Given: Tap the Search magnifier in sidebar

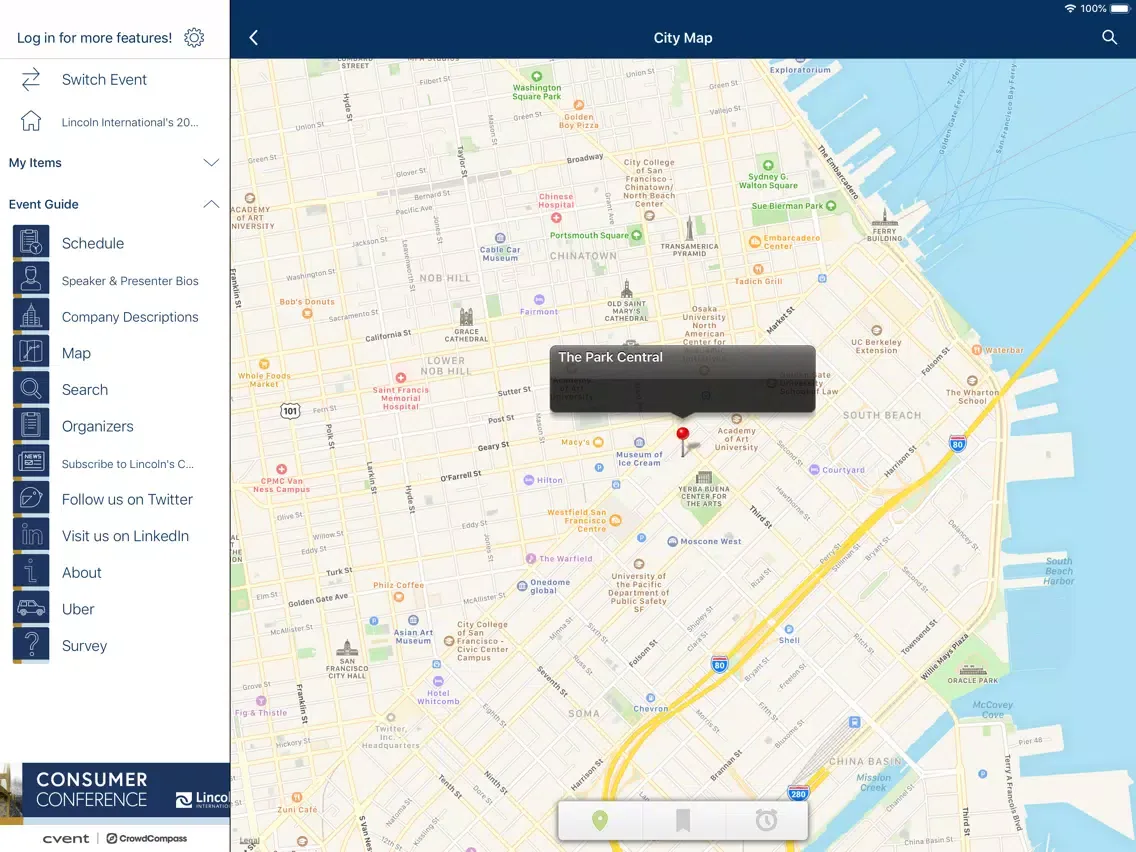Looking at the screenshot, I should (x=31, y=388).
